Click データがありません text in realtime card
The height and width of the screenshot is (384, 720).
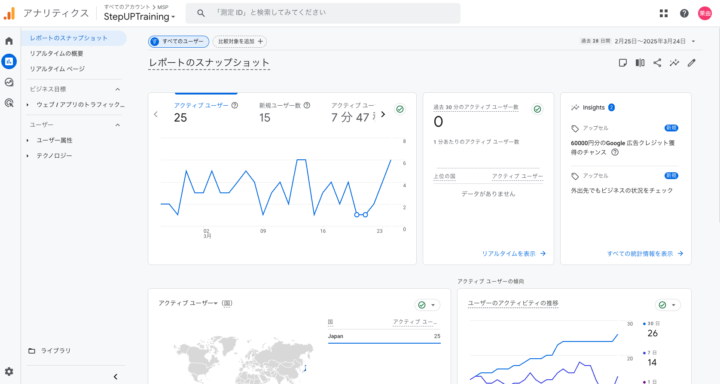488,194
